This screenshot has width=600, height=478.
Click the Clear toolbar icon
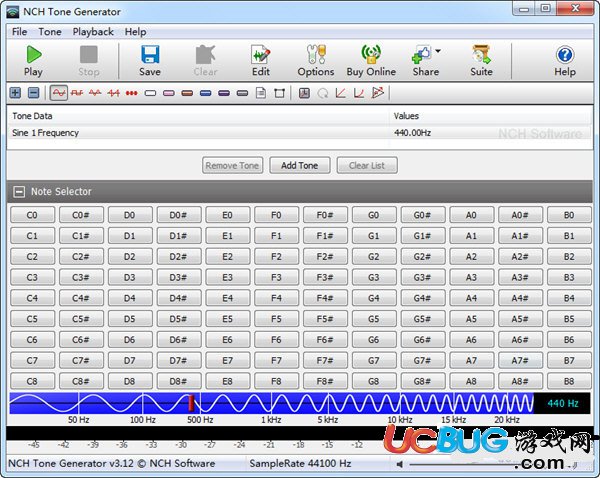click(x=205, y=54)
